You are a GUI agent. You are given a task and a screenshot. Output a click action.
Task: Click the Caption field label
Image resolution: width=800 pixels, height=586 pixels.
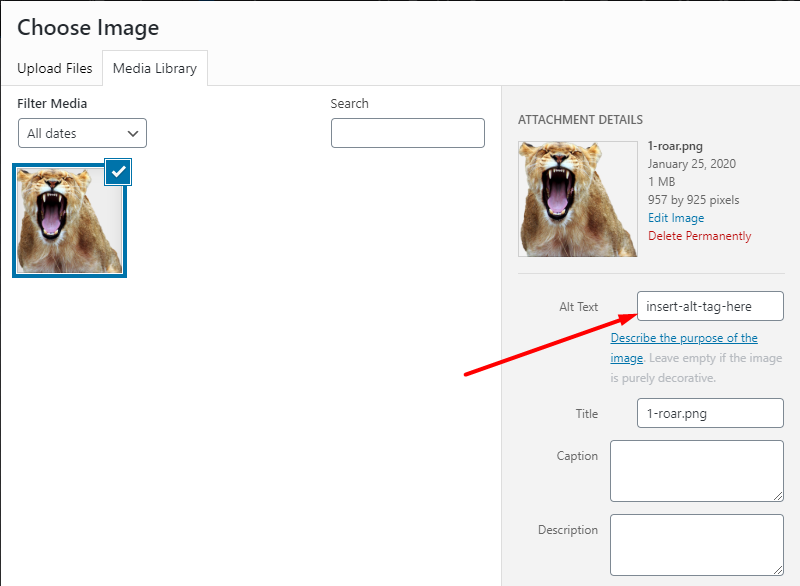[577, 456]
